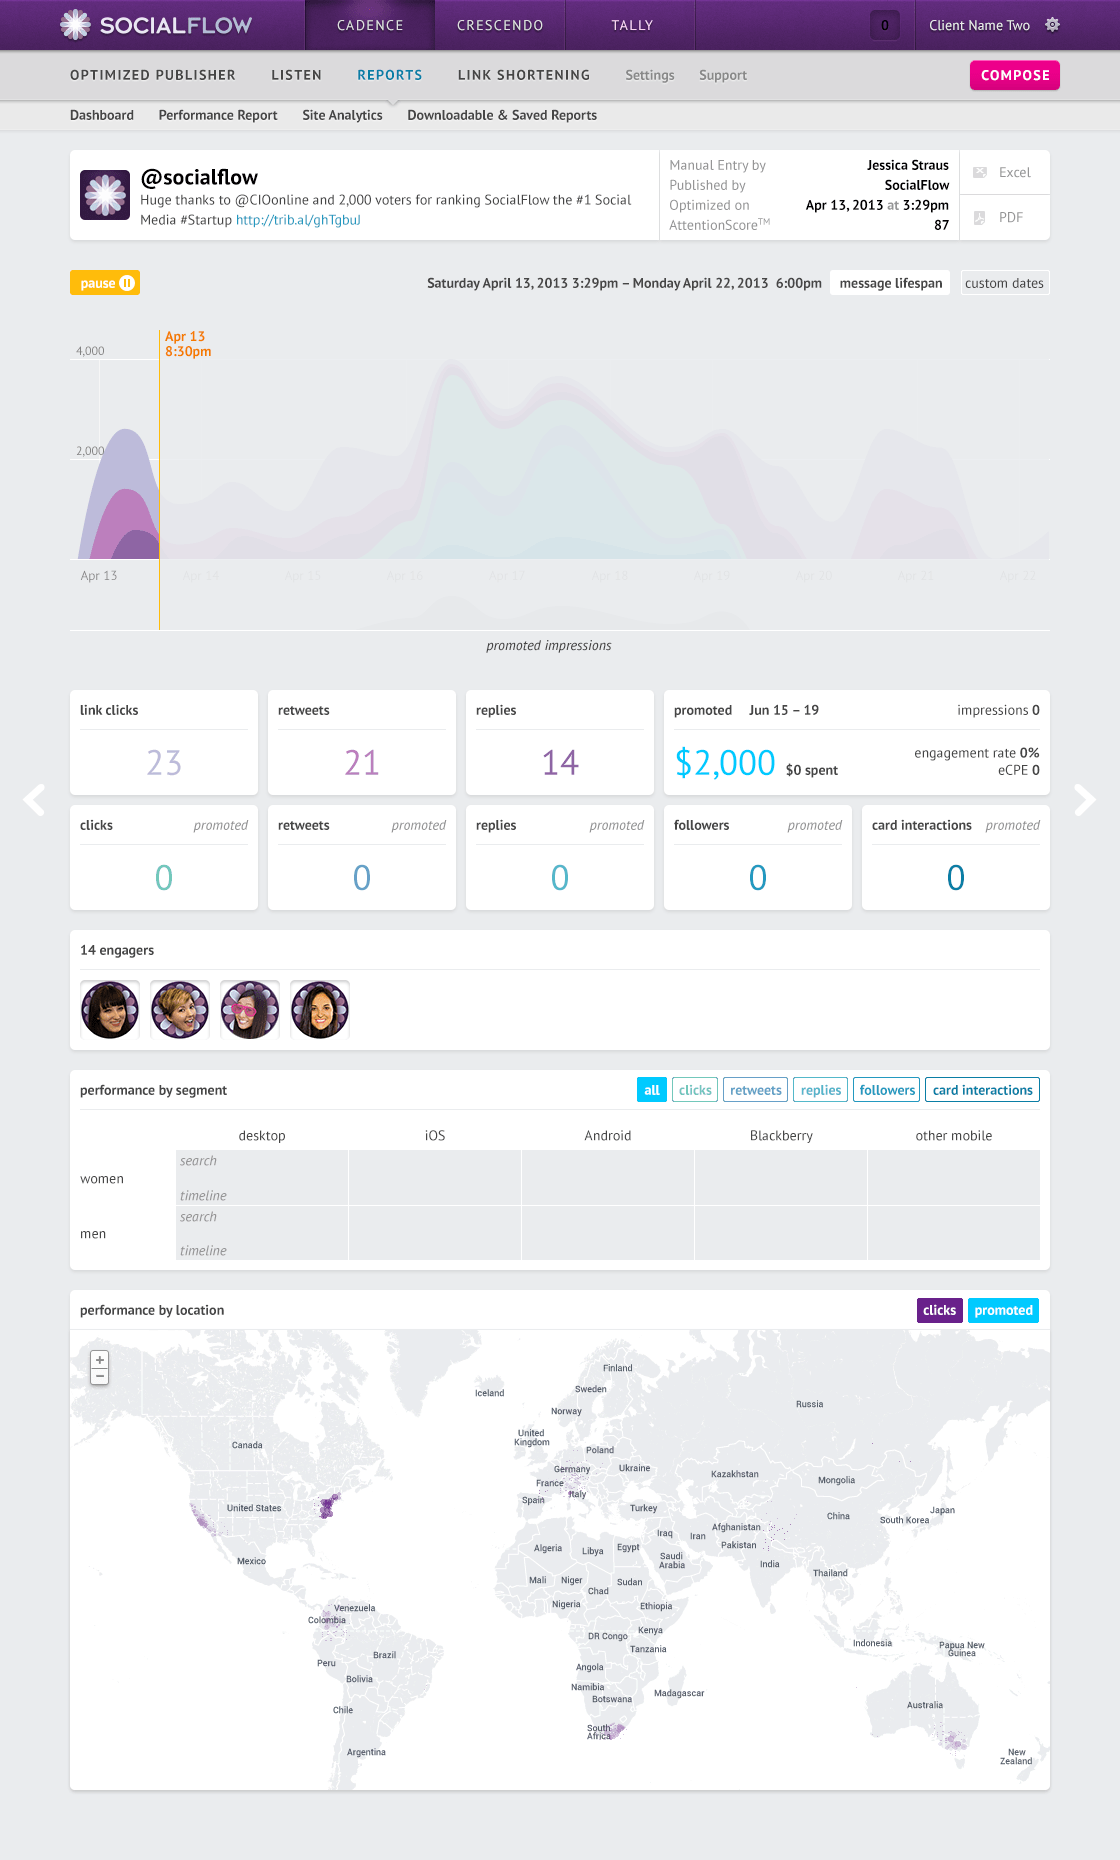
Task: Switch to the Cadence tab
Action: 370,25
